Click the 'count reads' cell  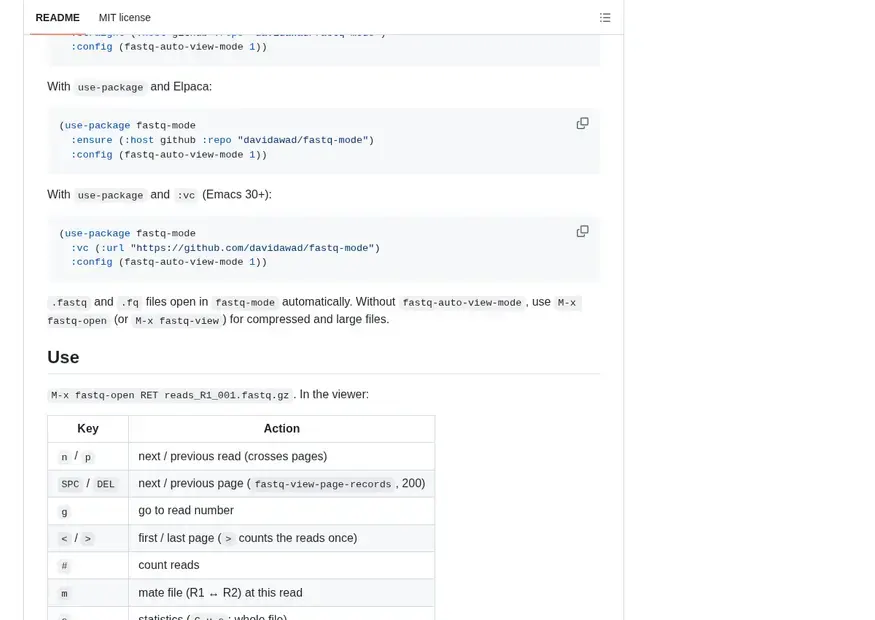281,565
